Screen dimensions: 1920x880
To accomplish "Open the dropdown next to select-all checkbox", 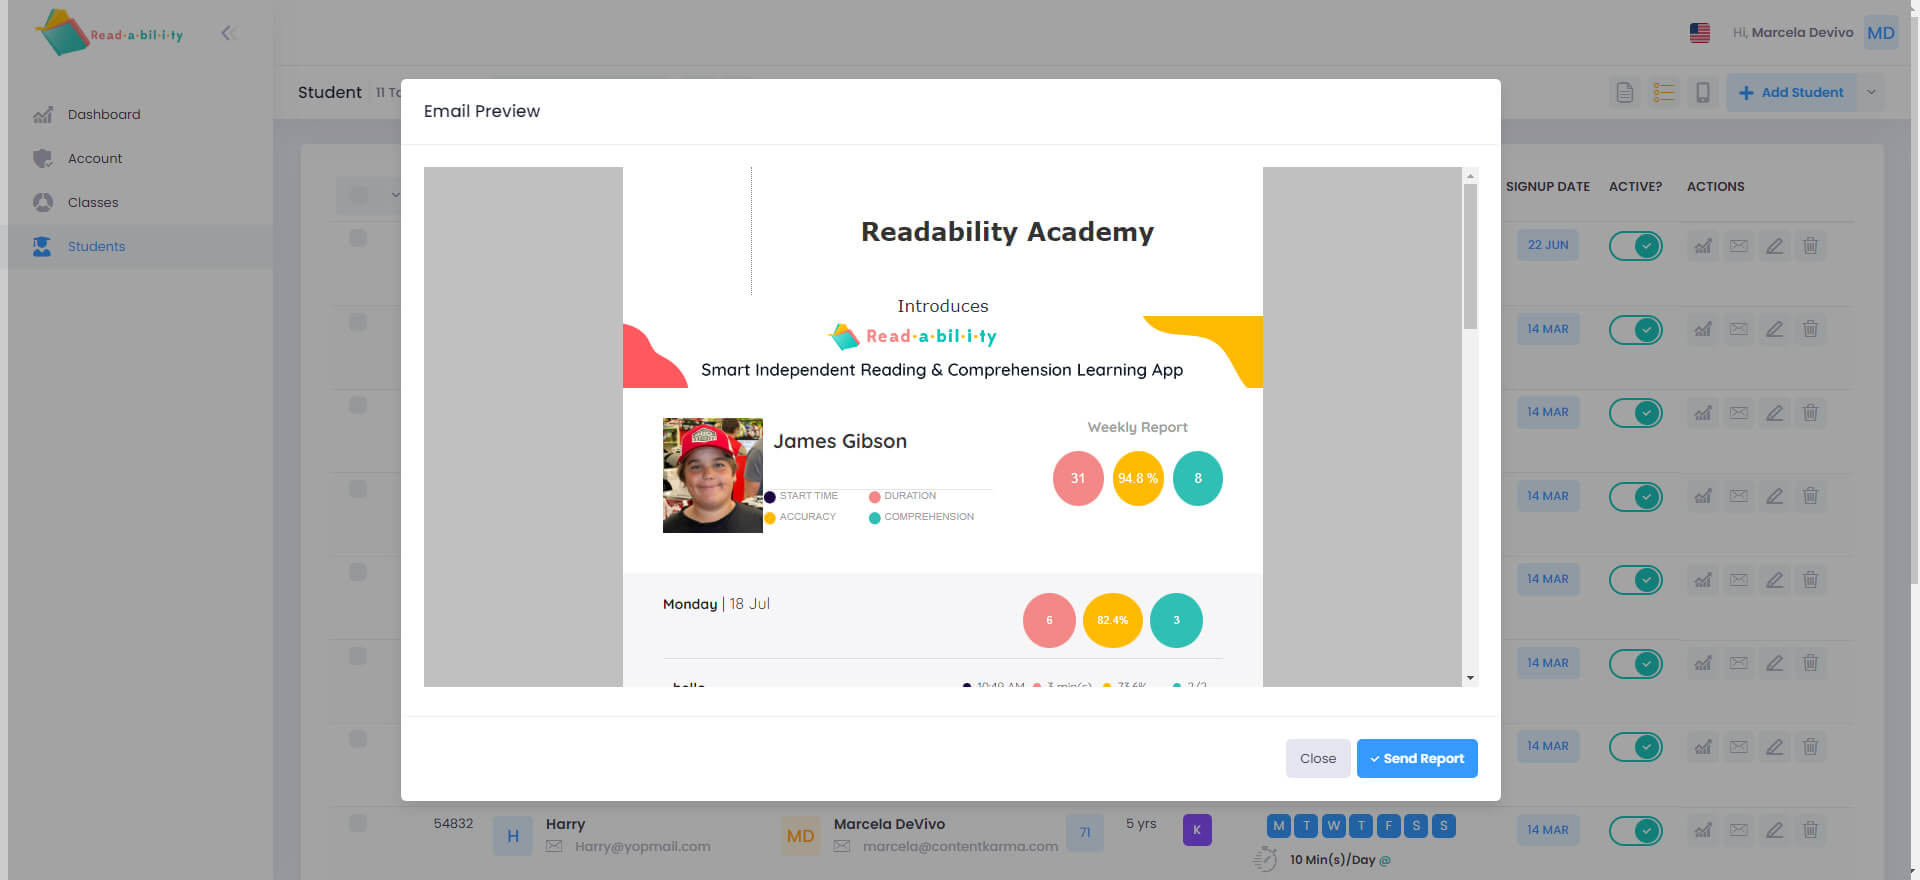I will (395, 194).
